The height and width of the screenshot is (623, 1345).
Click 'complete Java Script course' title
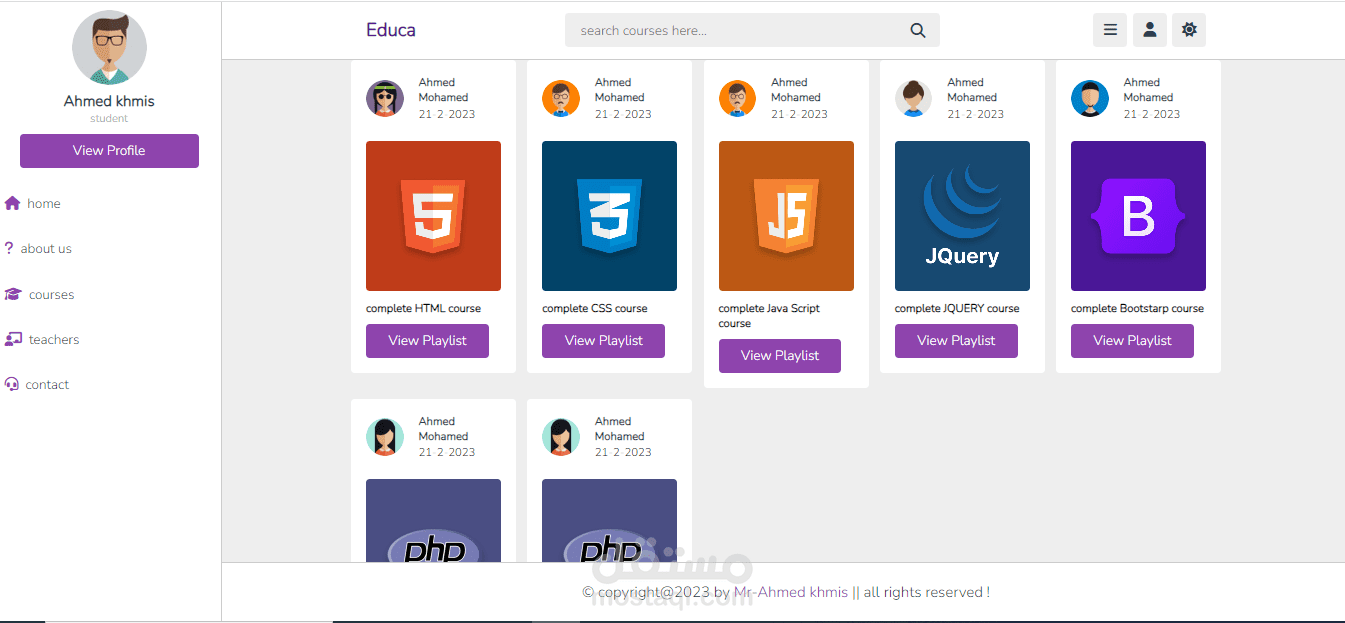pos(769,316)
